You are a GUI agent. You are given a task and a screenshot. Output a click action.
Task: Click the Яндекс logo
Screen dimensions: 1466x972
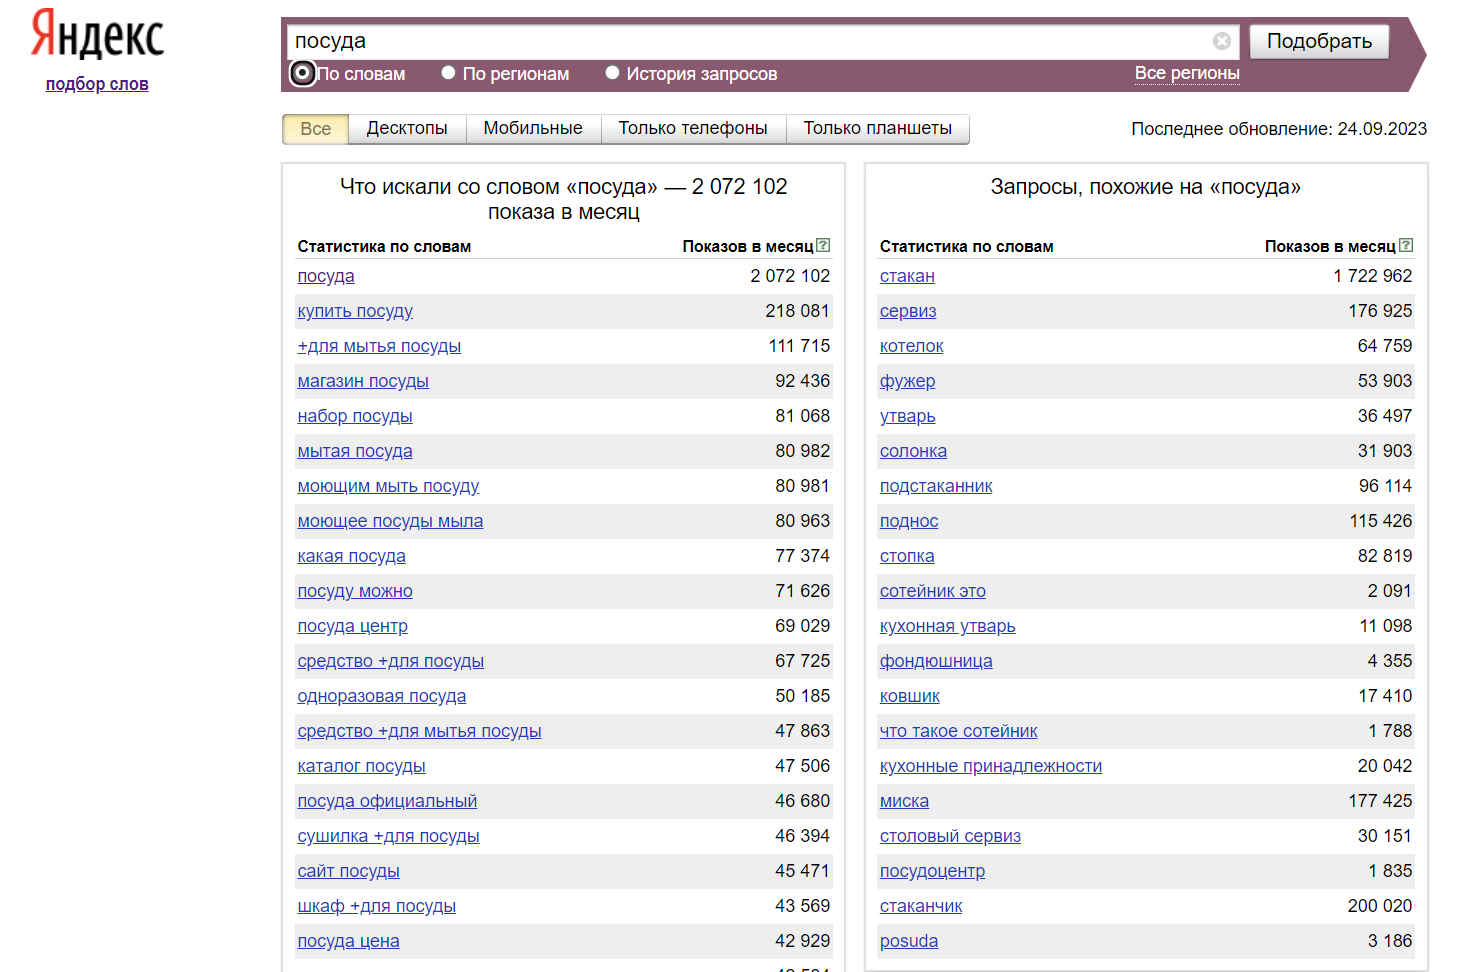[x=97, y=35]
